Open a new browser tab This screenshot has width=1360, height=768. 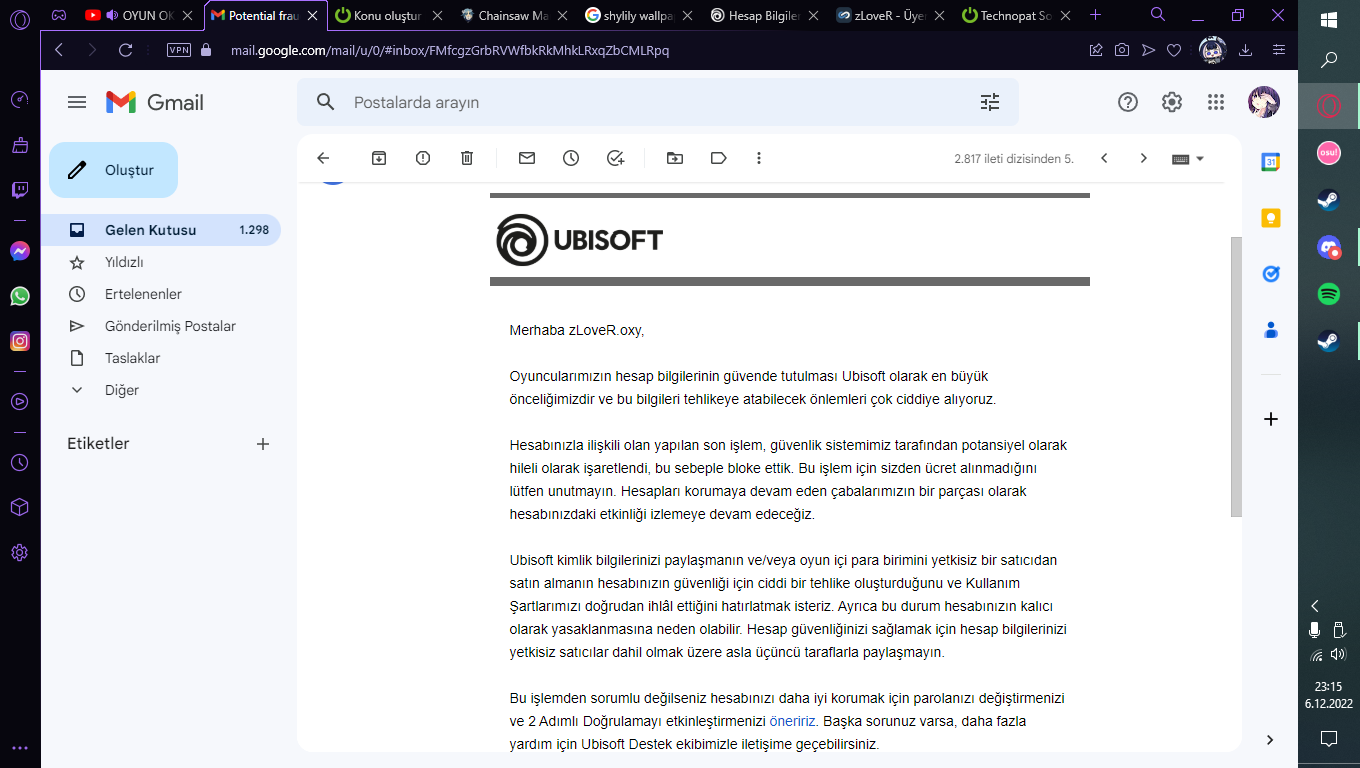pos(1096,15)
